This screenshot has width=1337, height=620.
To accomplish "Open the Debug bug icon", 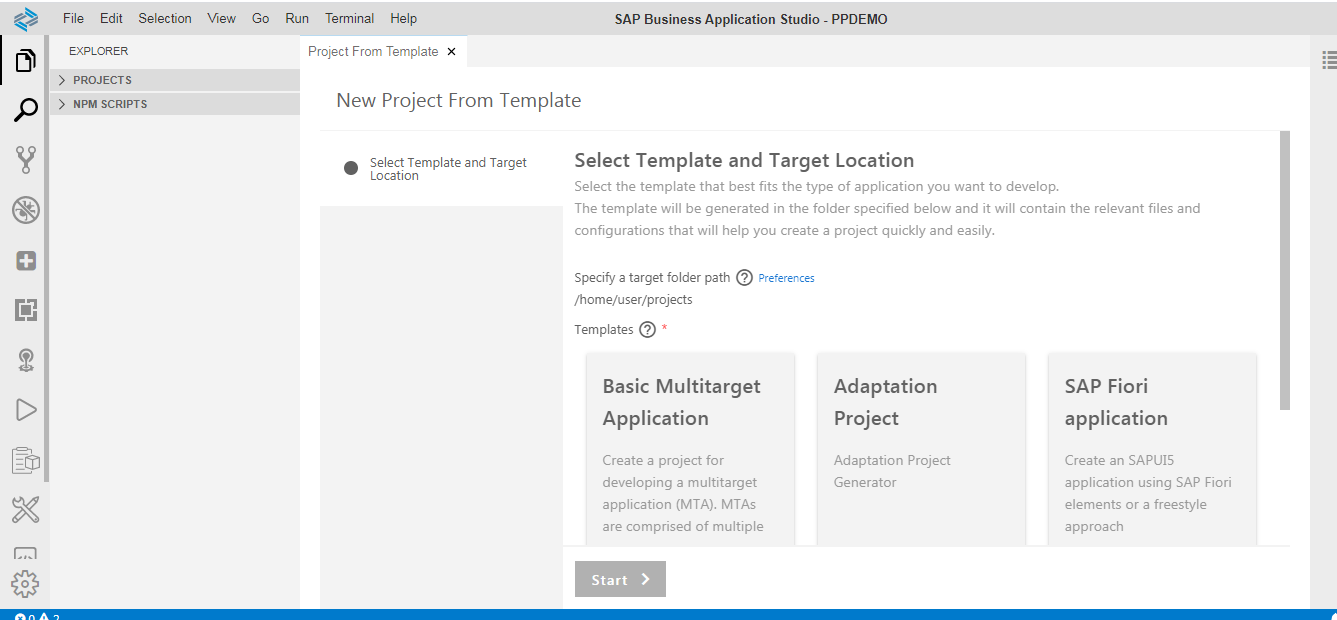I will [x=25, y=210].
